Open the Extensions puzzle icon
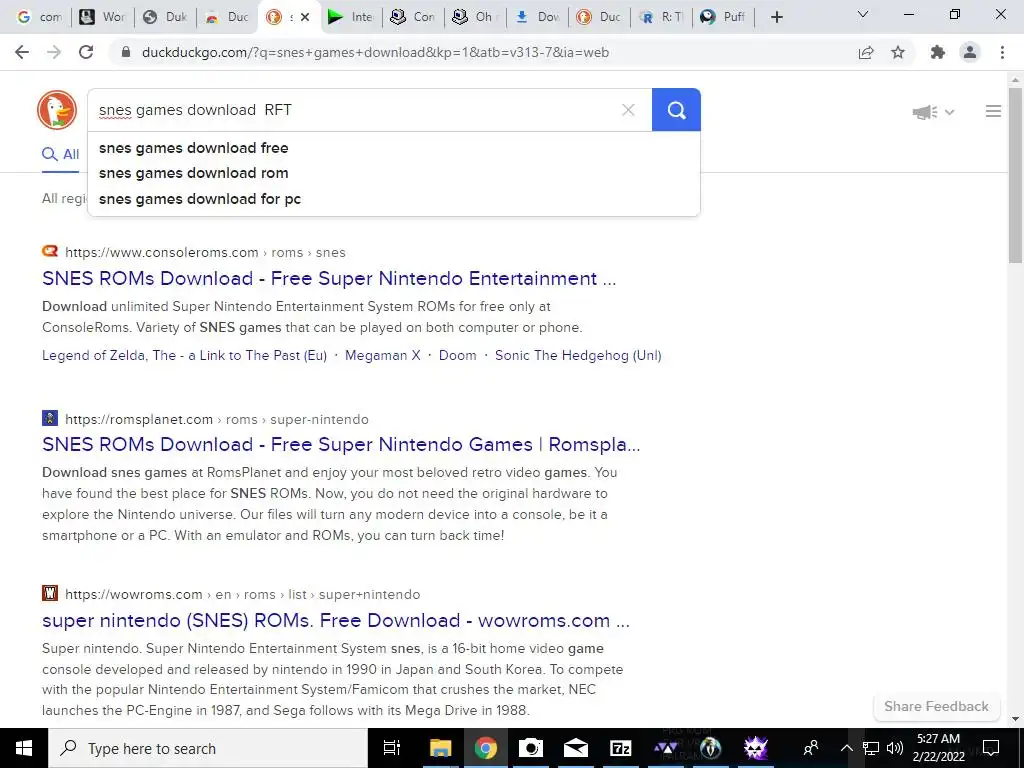The image size is (1024, 768). 938,52
